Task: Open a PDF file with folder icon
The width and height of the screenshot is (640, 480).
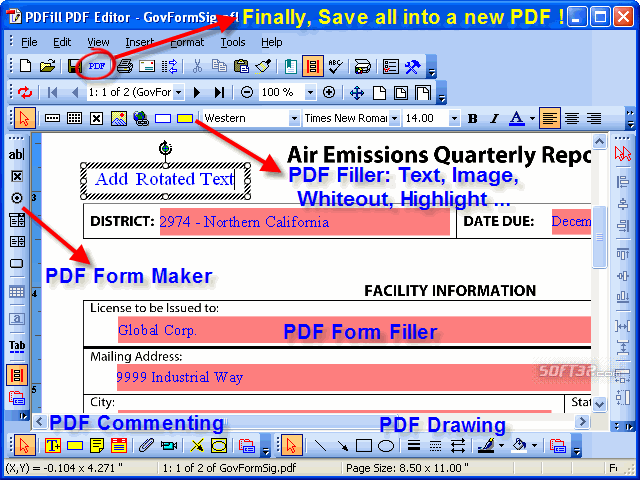Action: (47, 66)
